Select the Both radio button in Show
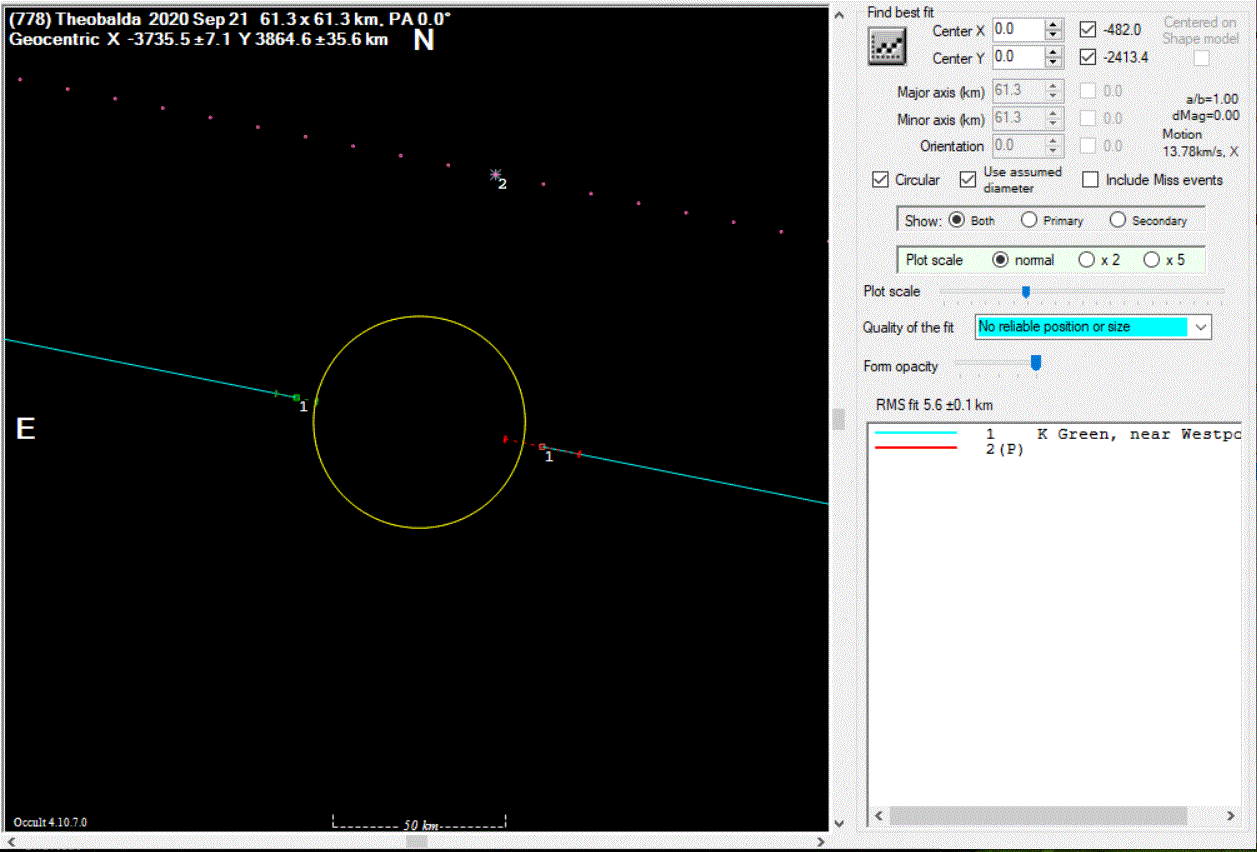This screenshot has height=852, width=1257. (x=956, y=220)
